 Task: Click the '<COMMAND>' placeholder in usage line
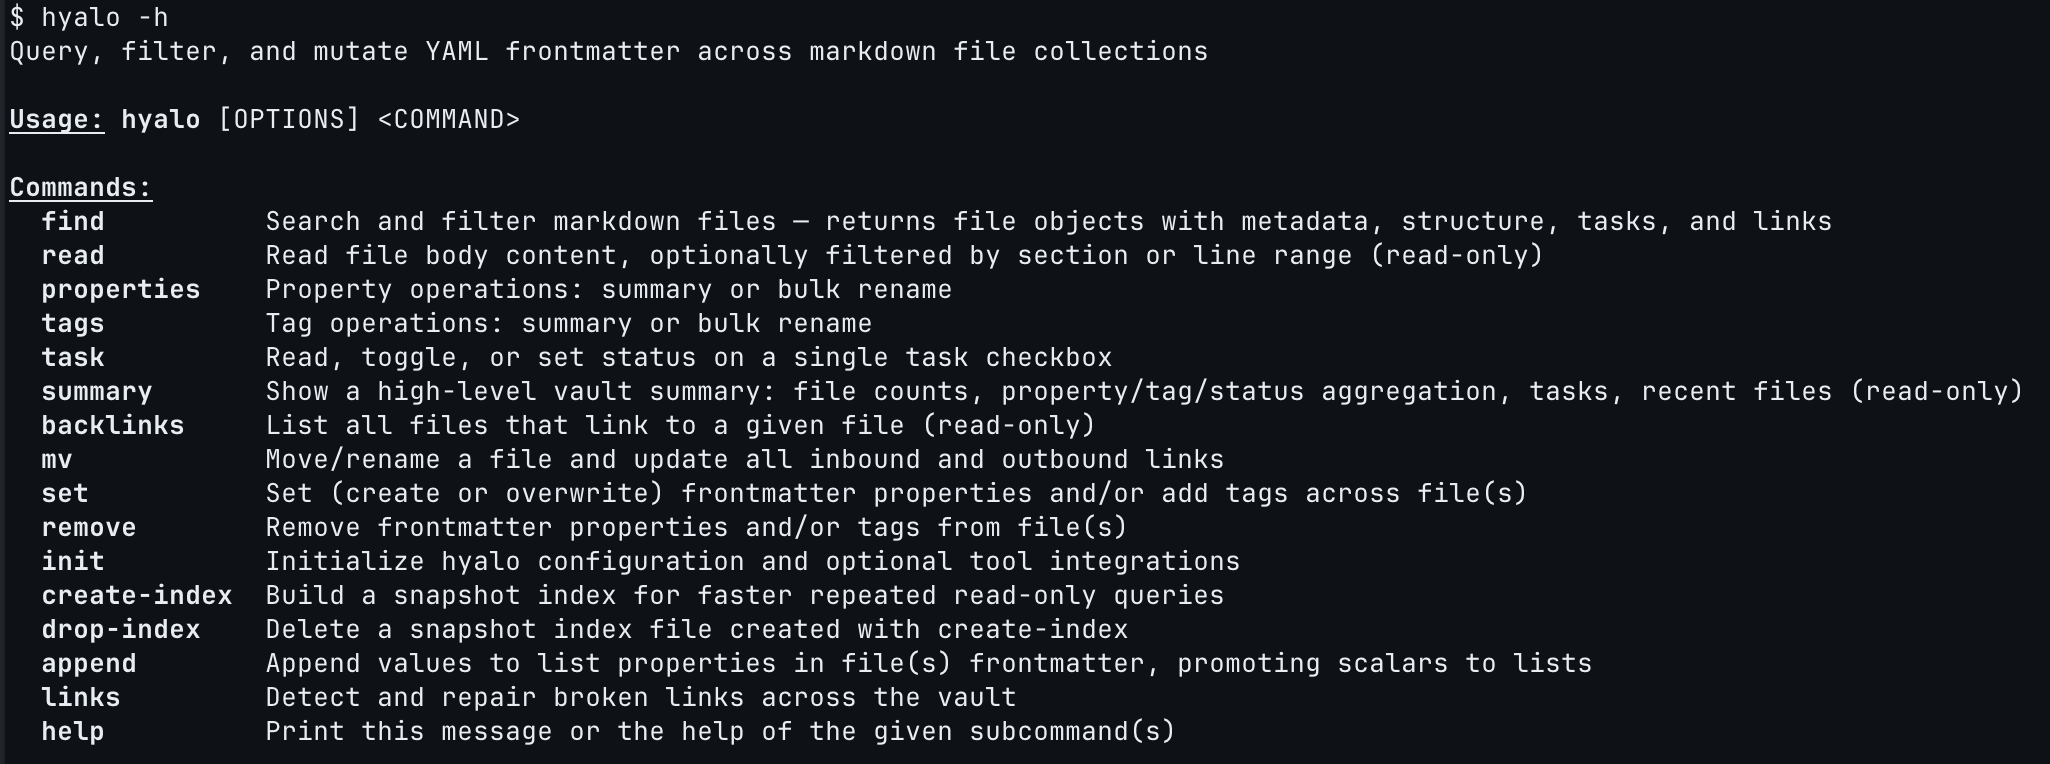[449, 120]
